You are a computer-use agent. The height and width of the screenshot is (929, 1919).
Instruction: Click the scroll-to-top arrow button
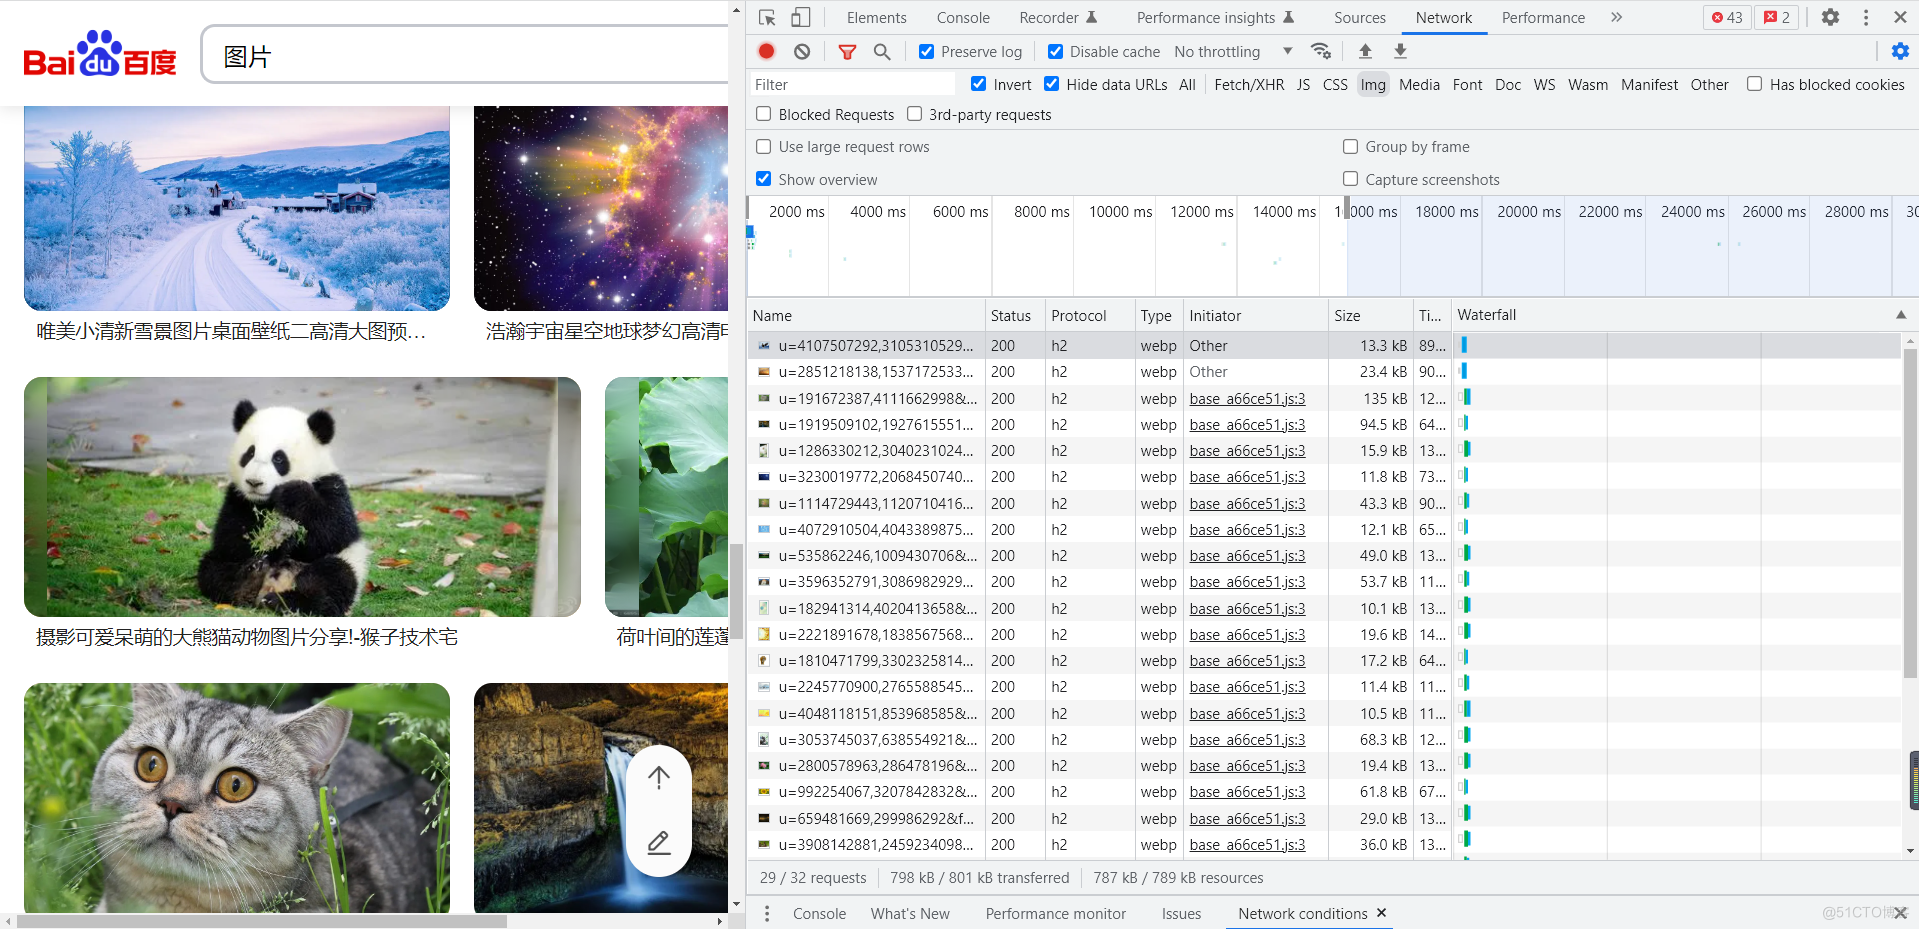click(x=658, y=777)
